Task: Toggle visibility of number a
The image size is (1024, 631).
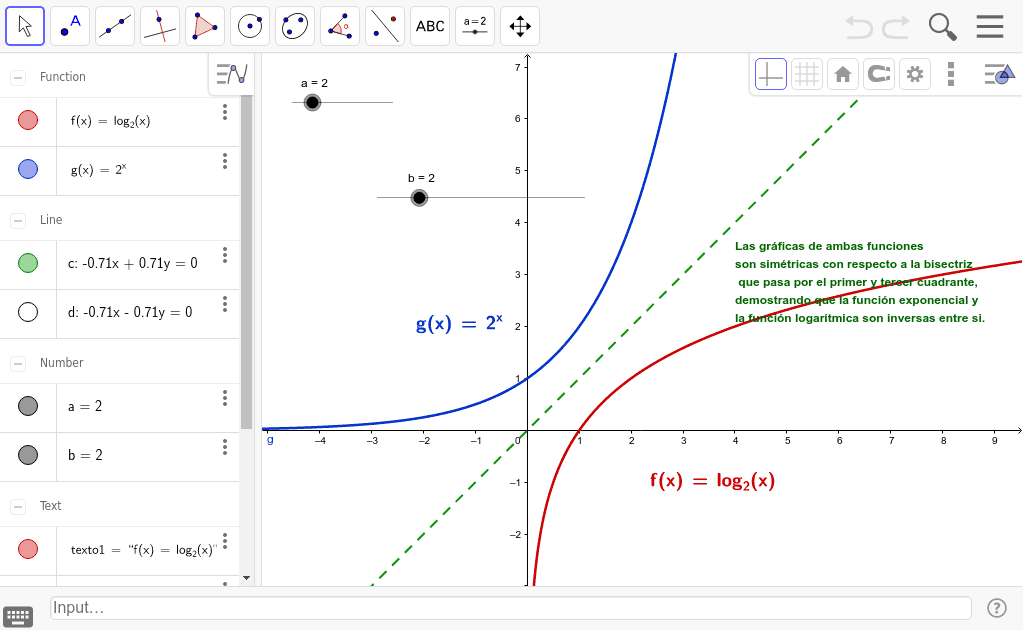Action: click(x=28, y=406)
